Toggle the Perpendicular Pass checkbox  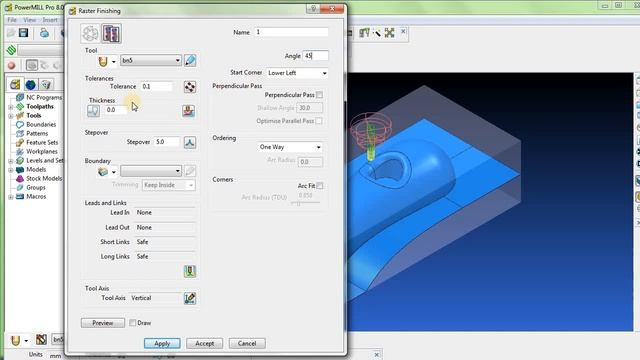pyautogui.click(x=320, y=95)
